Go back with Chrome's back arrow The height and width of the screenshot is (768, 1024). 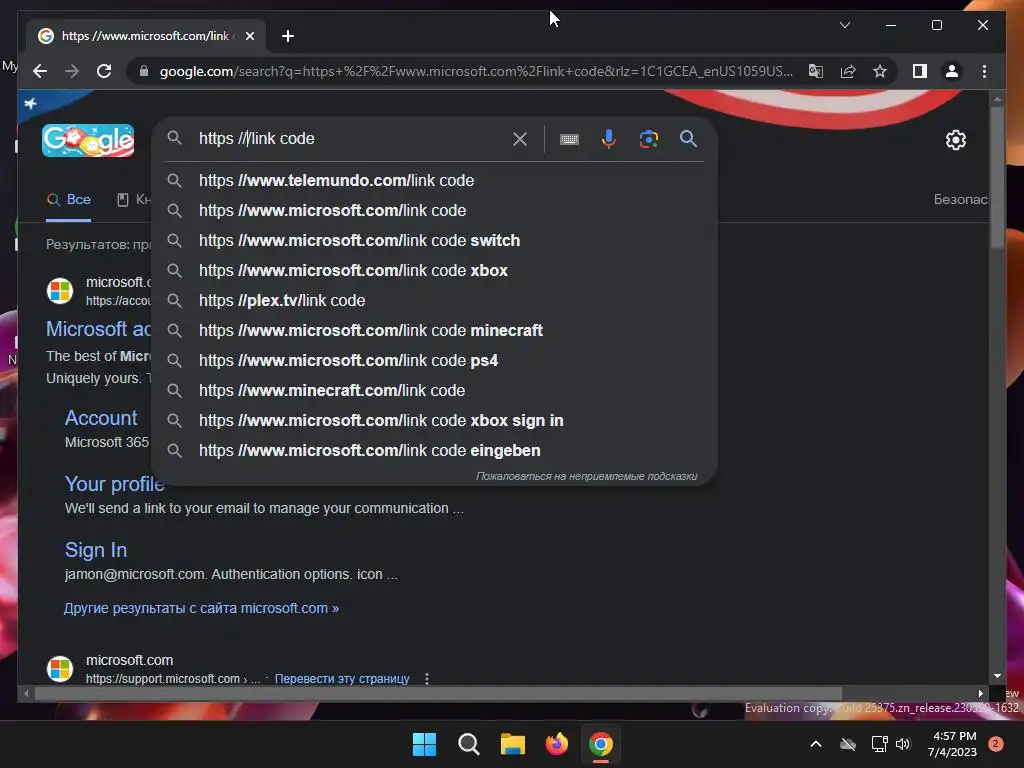pos(40,71)
